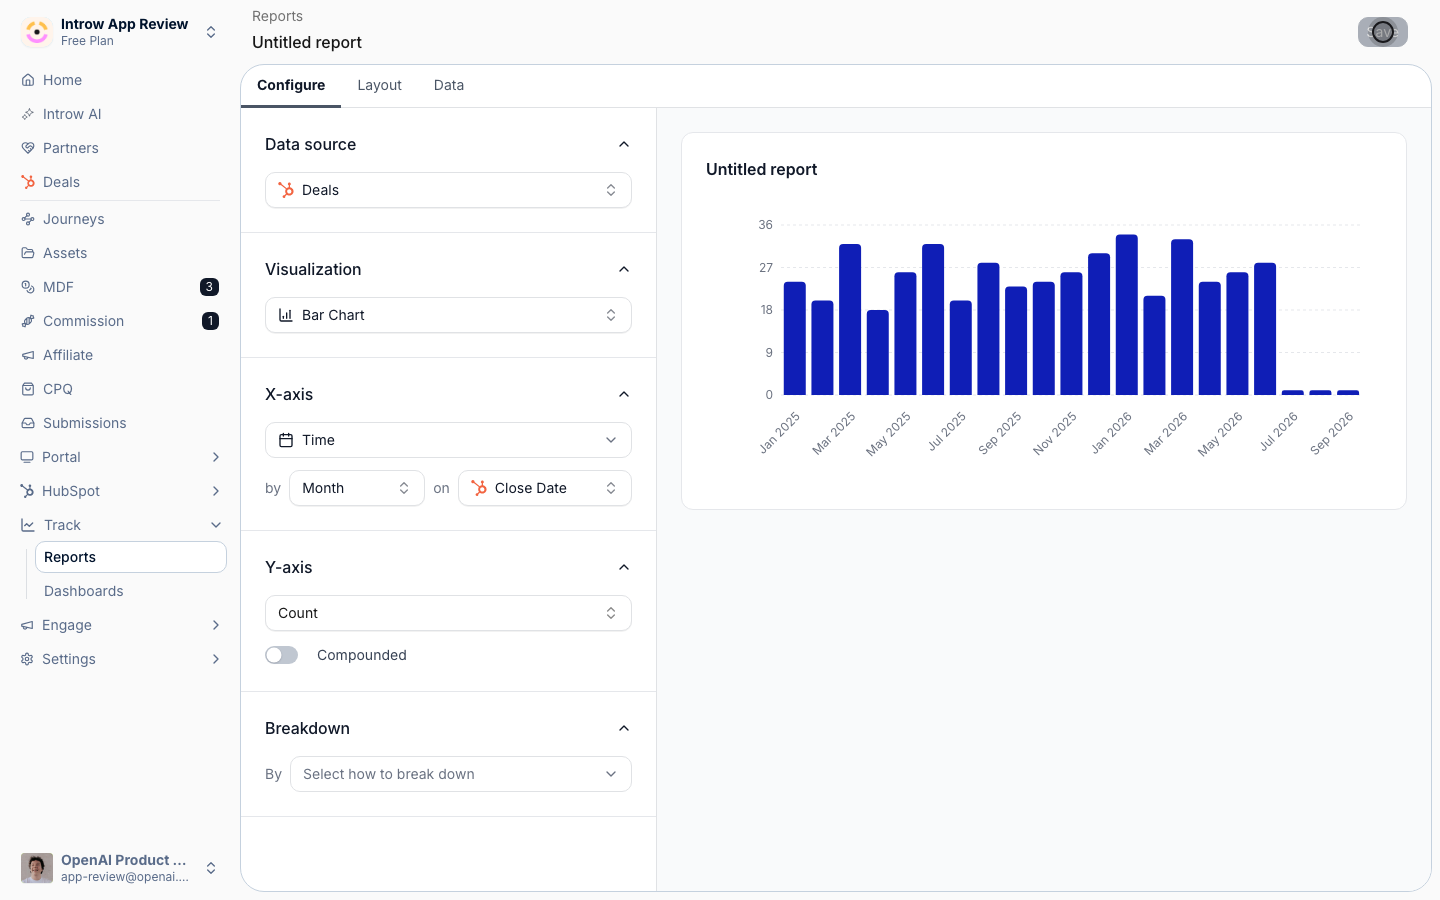
Task: Switch to the Layout tab
Action: click(380, 85)
